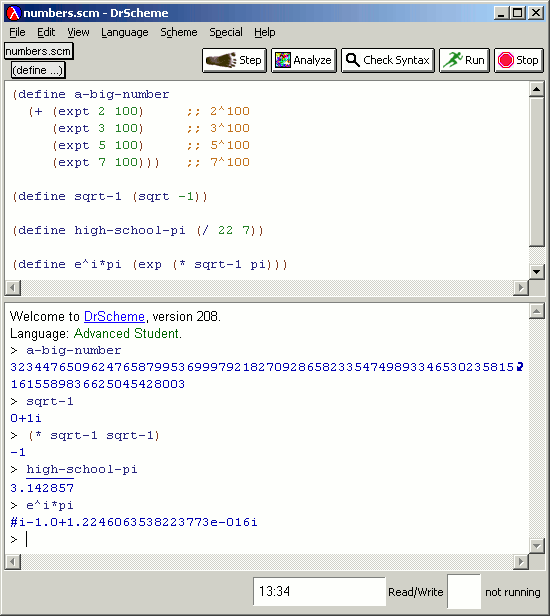550x616 pixels.
Task: Click on 'define a-big-number' code line
Action: 91,94
